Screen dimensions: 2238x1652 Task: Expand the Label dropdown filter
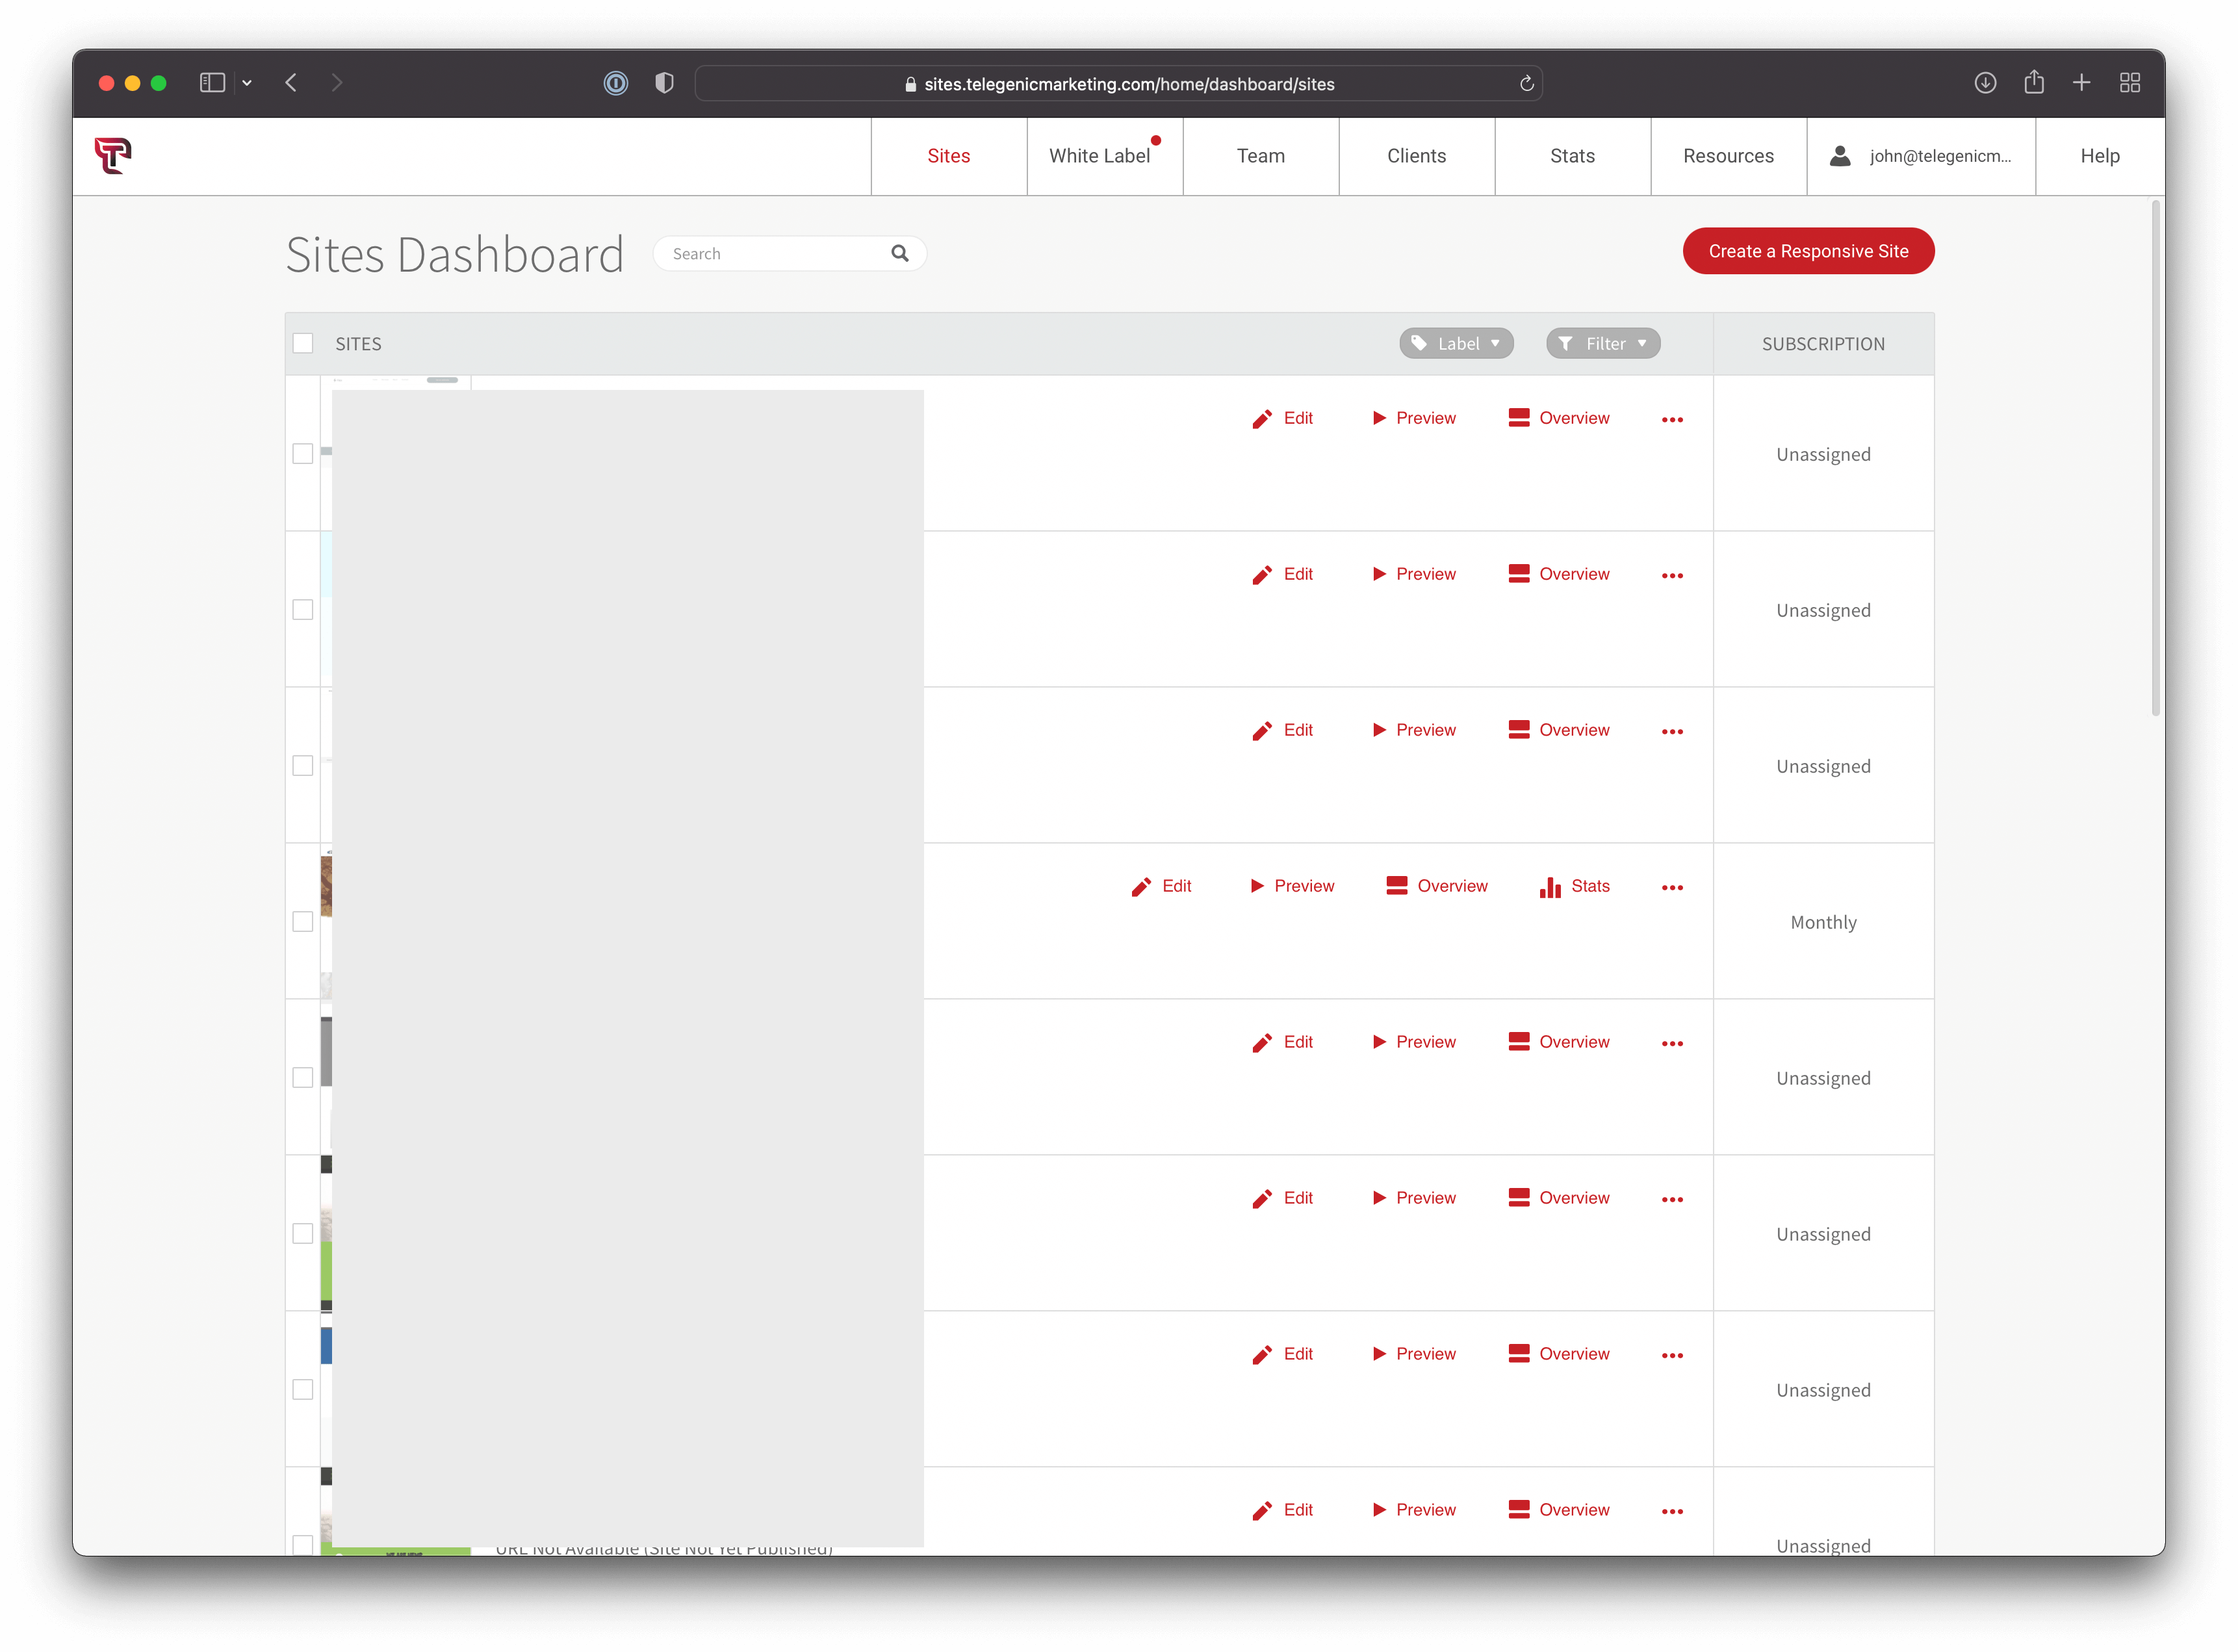[1456, 342]
